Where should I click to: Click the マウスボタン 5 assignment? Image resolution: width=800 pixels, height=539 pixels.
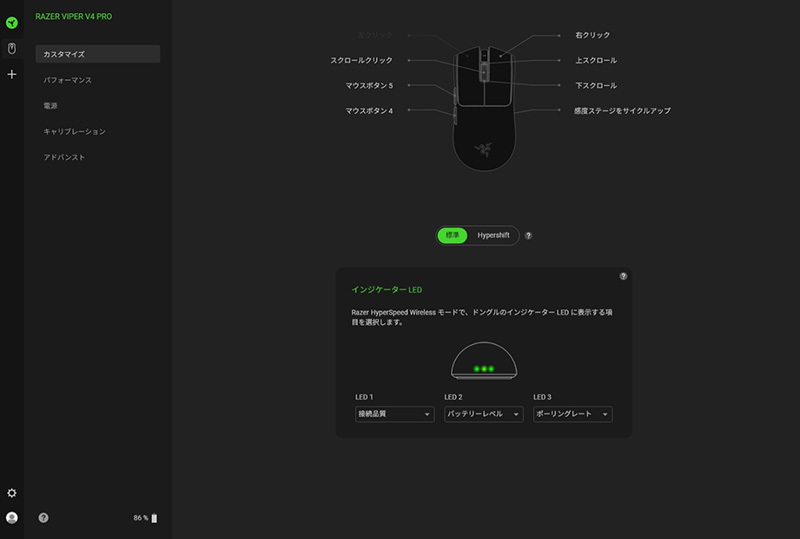coord(369,85)
